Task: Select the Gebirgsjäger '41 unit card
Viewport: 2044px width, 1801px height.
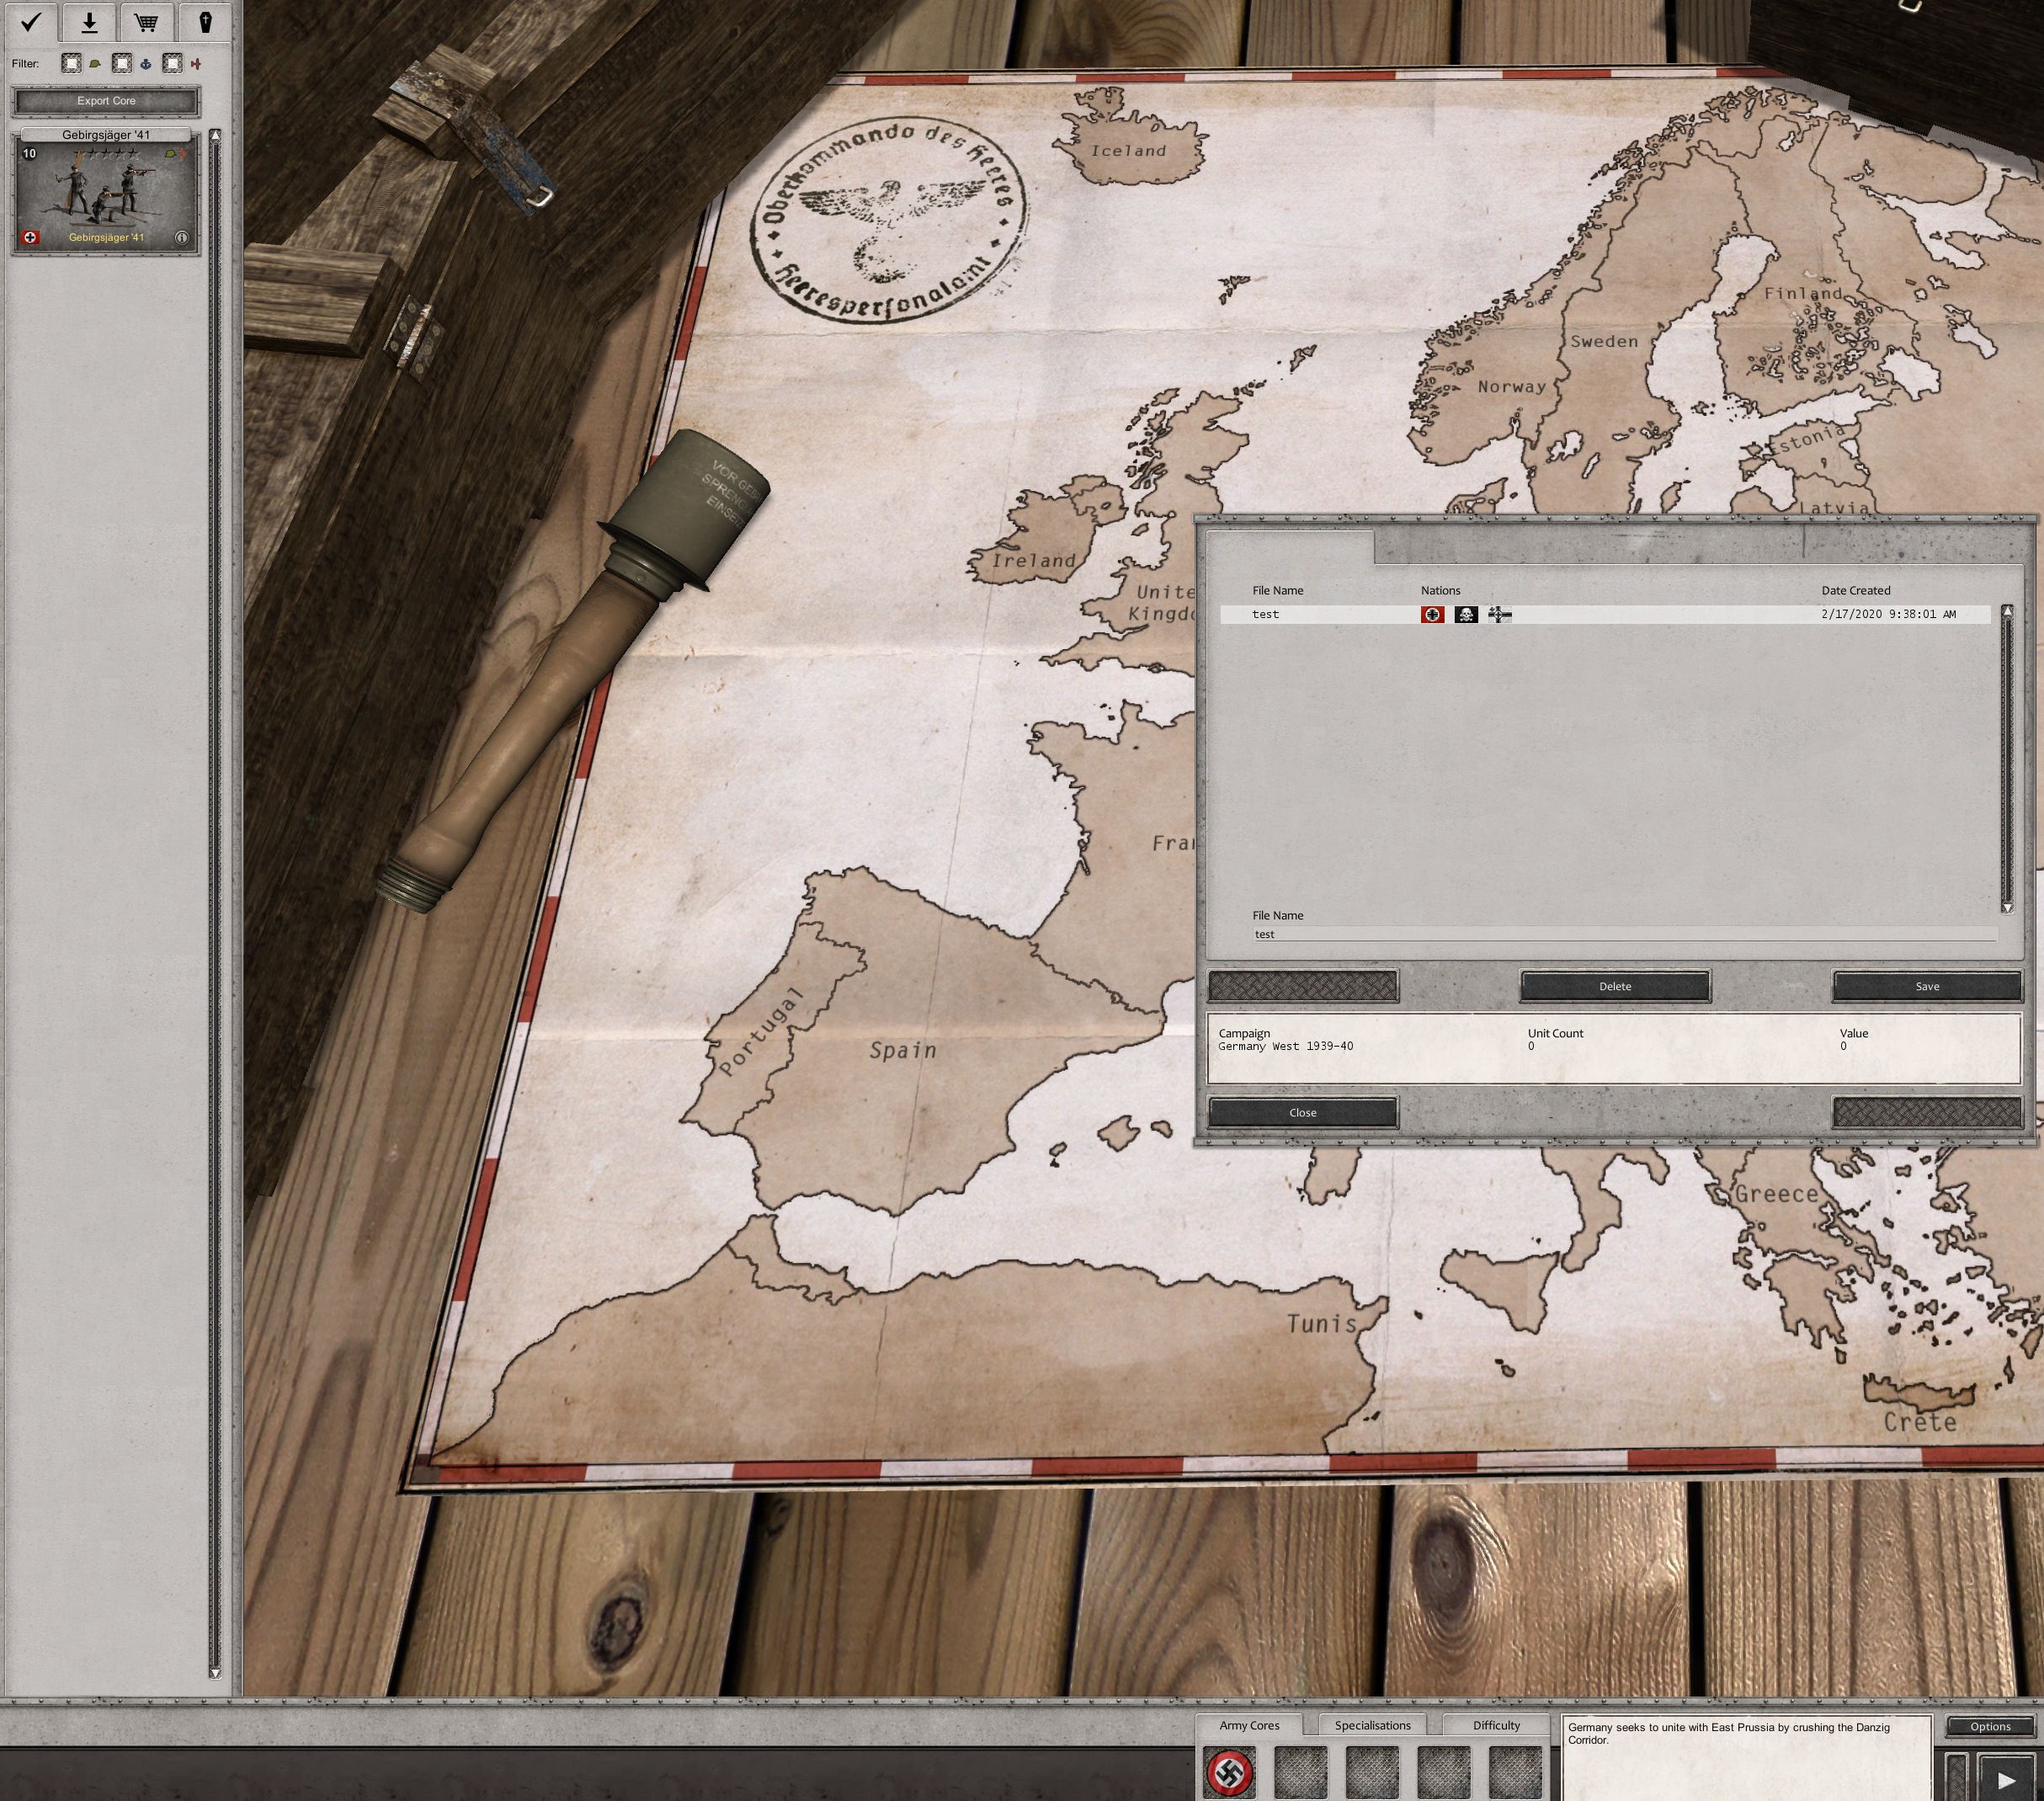Action: [106, 191]
